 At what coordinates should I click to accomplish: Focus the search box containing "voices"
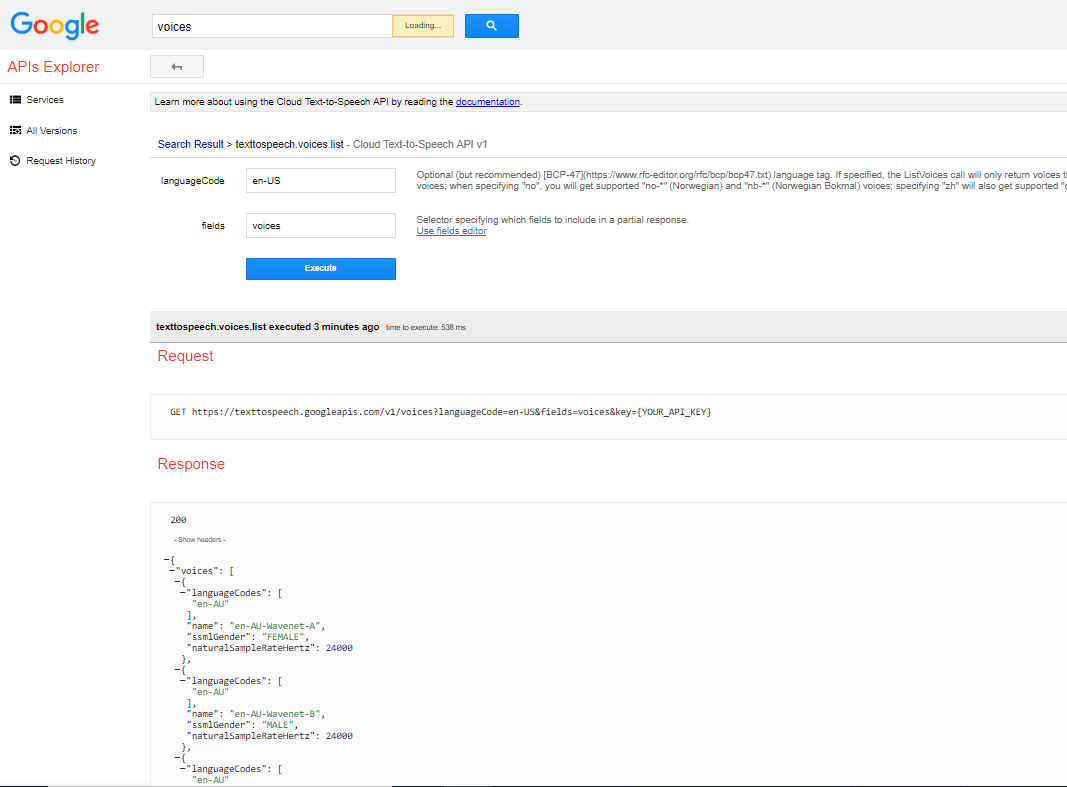tap(272, 26)
